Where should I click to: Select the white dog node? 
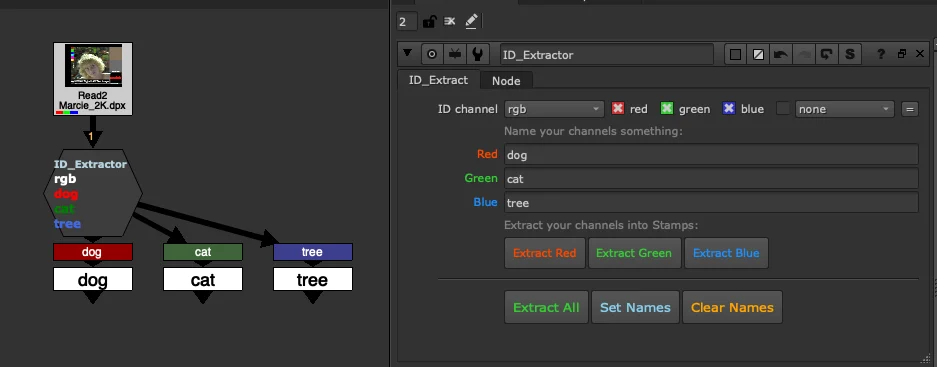93,279
